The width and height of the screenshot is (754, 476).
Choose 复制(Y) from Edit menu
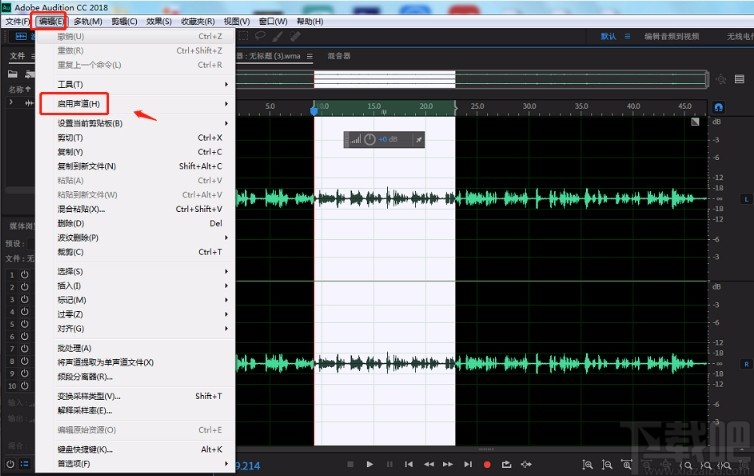pyautogui.click(x=136, y=152)
